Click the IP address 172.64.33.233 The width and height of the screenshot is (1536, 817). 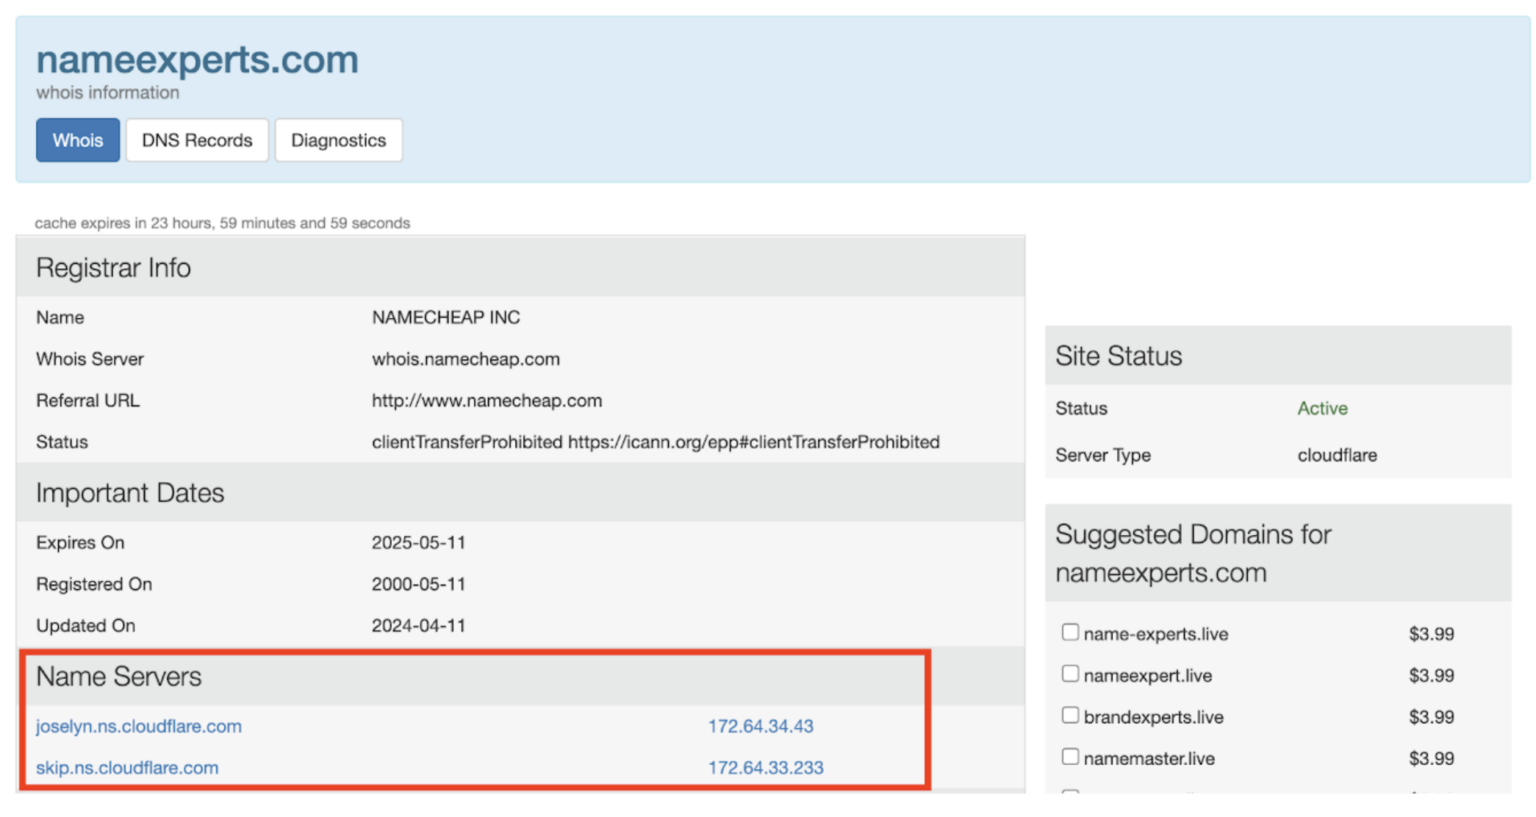[x=766, y=768]
